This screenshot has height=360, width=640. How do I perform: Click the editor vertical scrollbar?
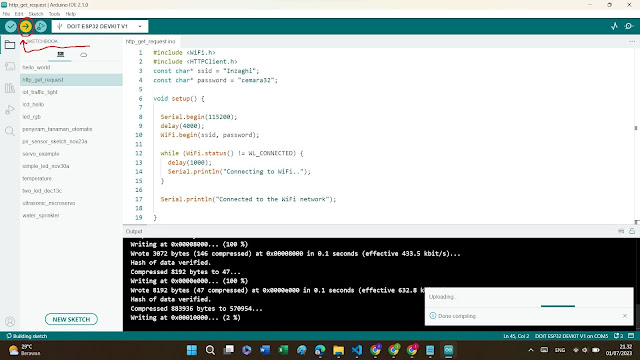coord(636,136)
